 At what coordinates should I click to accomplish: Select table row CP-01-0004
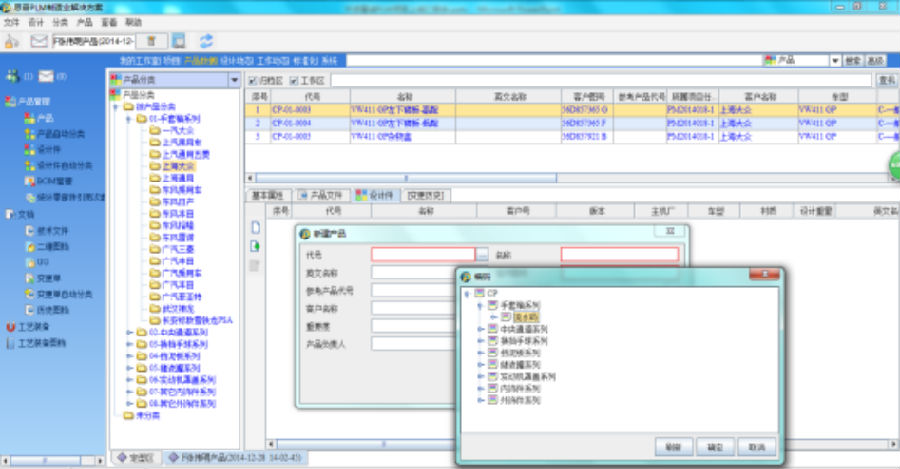pos(572,123)
